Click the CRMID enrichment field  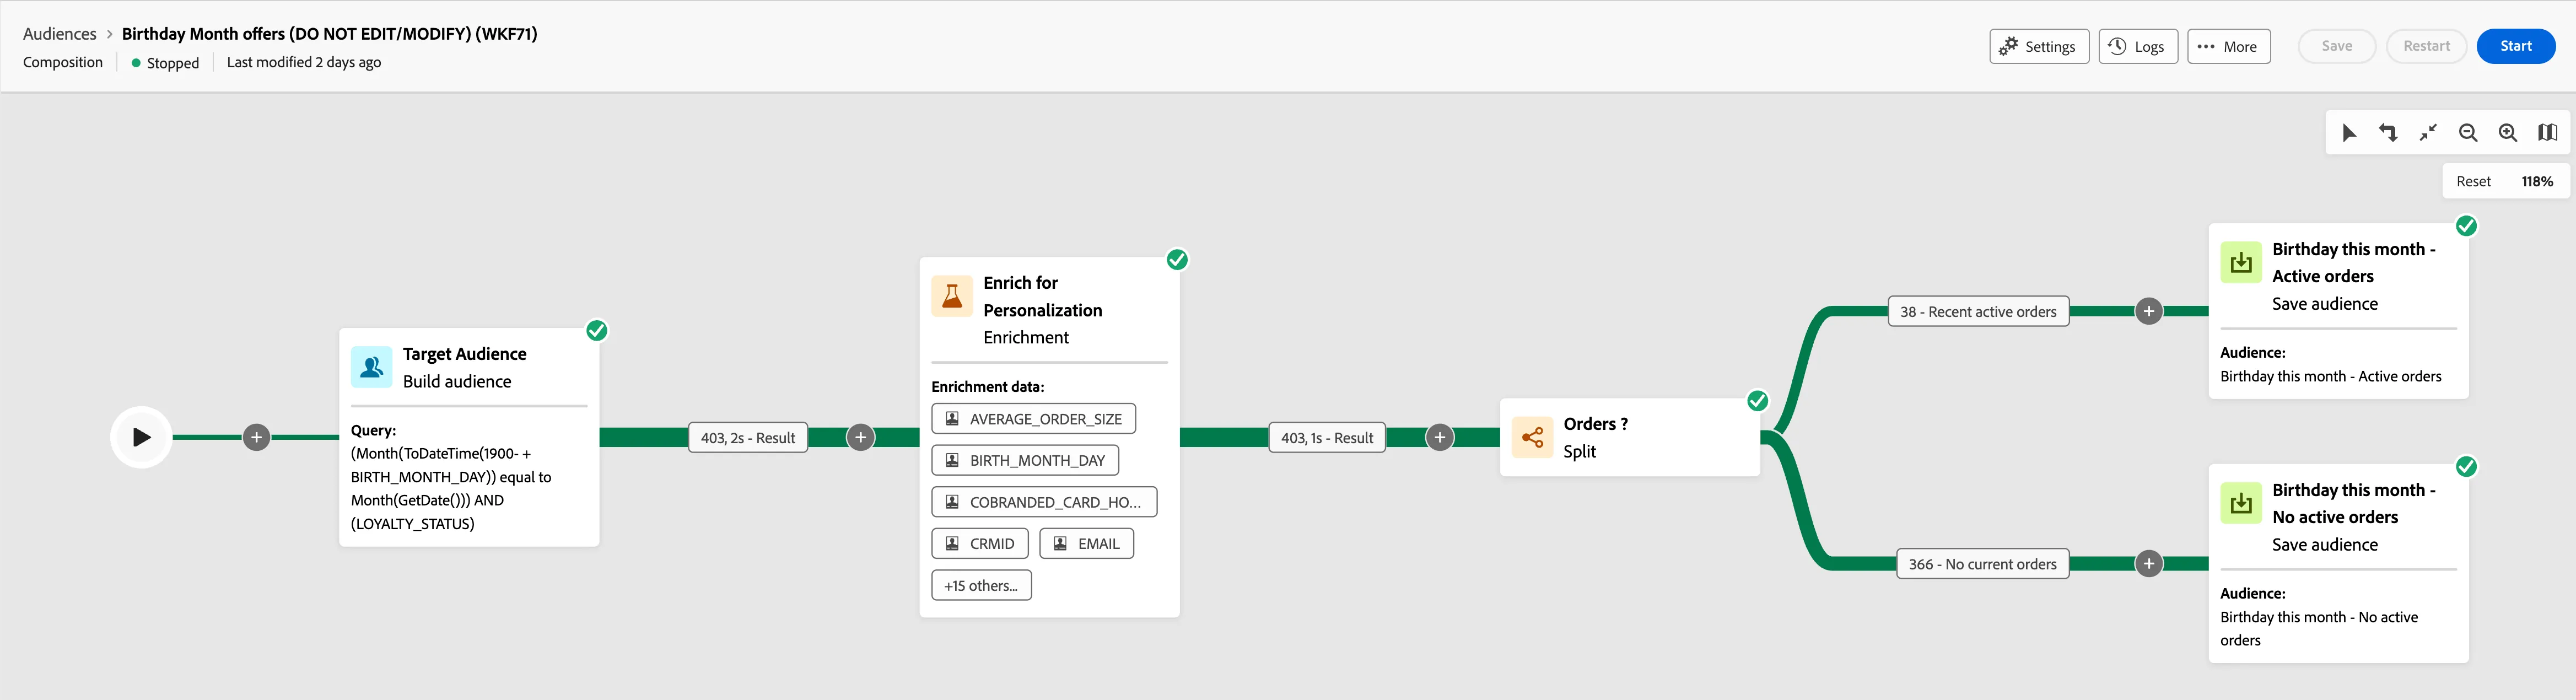(980, 543)
